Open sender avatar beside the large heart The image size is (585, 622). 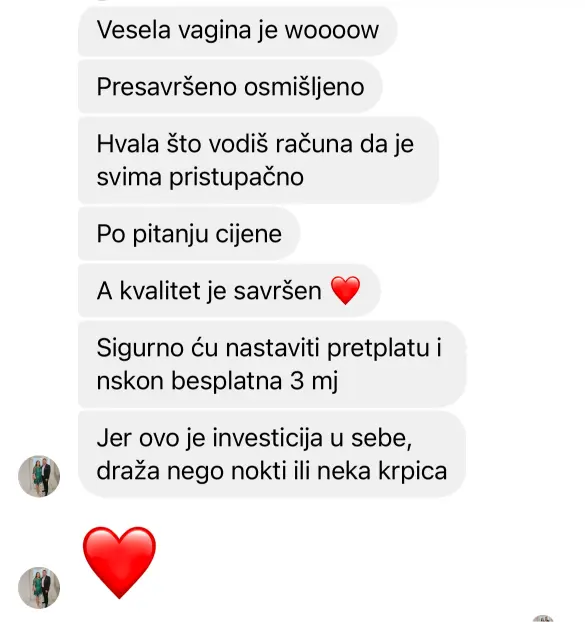[x=39, y=587]
